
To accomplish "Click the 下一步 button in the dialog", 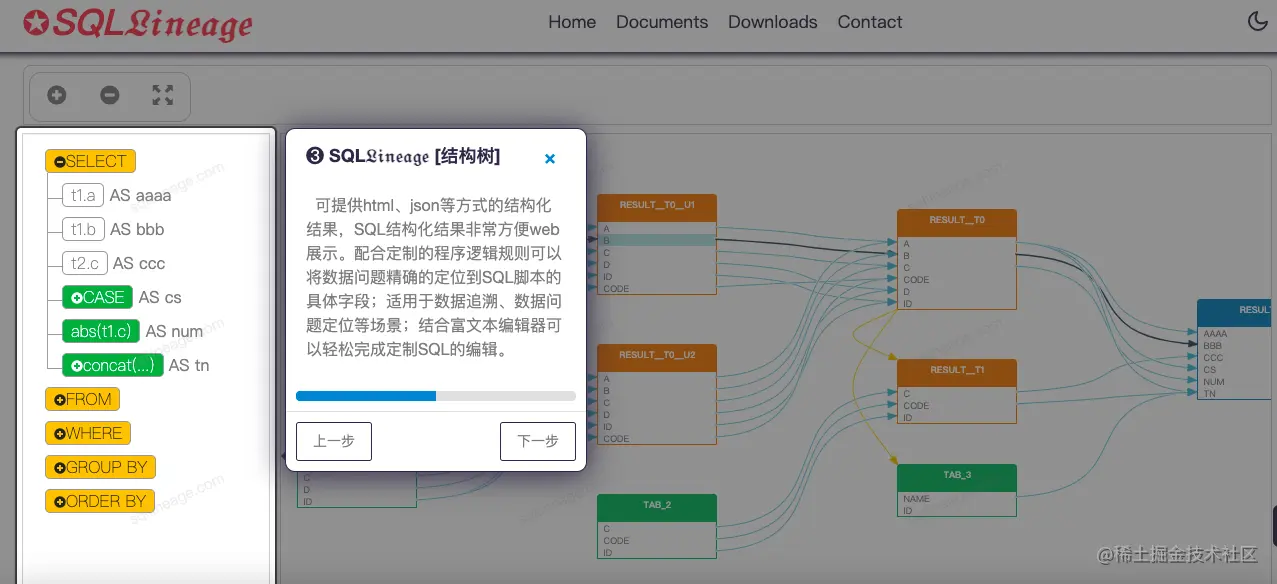I will click(537, 441).
